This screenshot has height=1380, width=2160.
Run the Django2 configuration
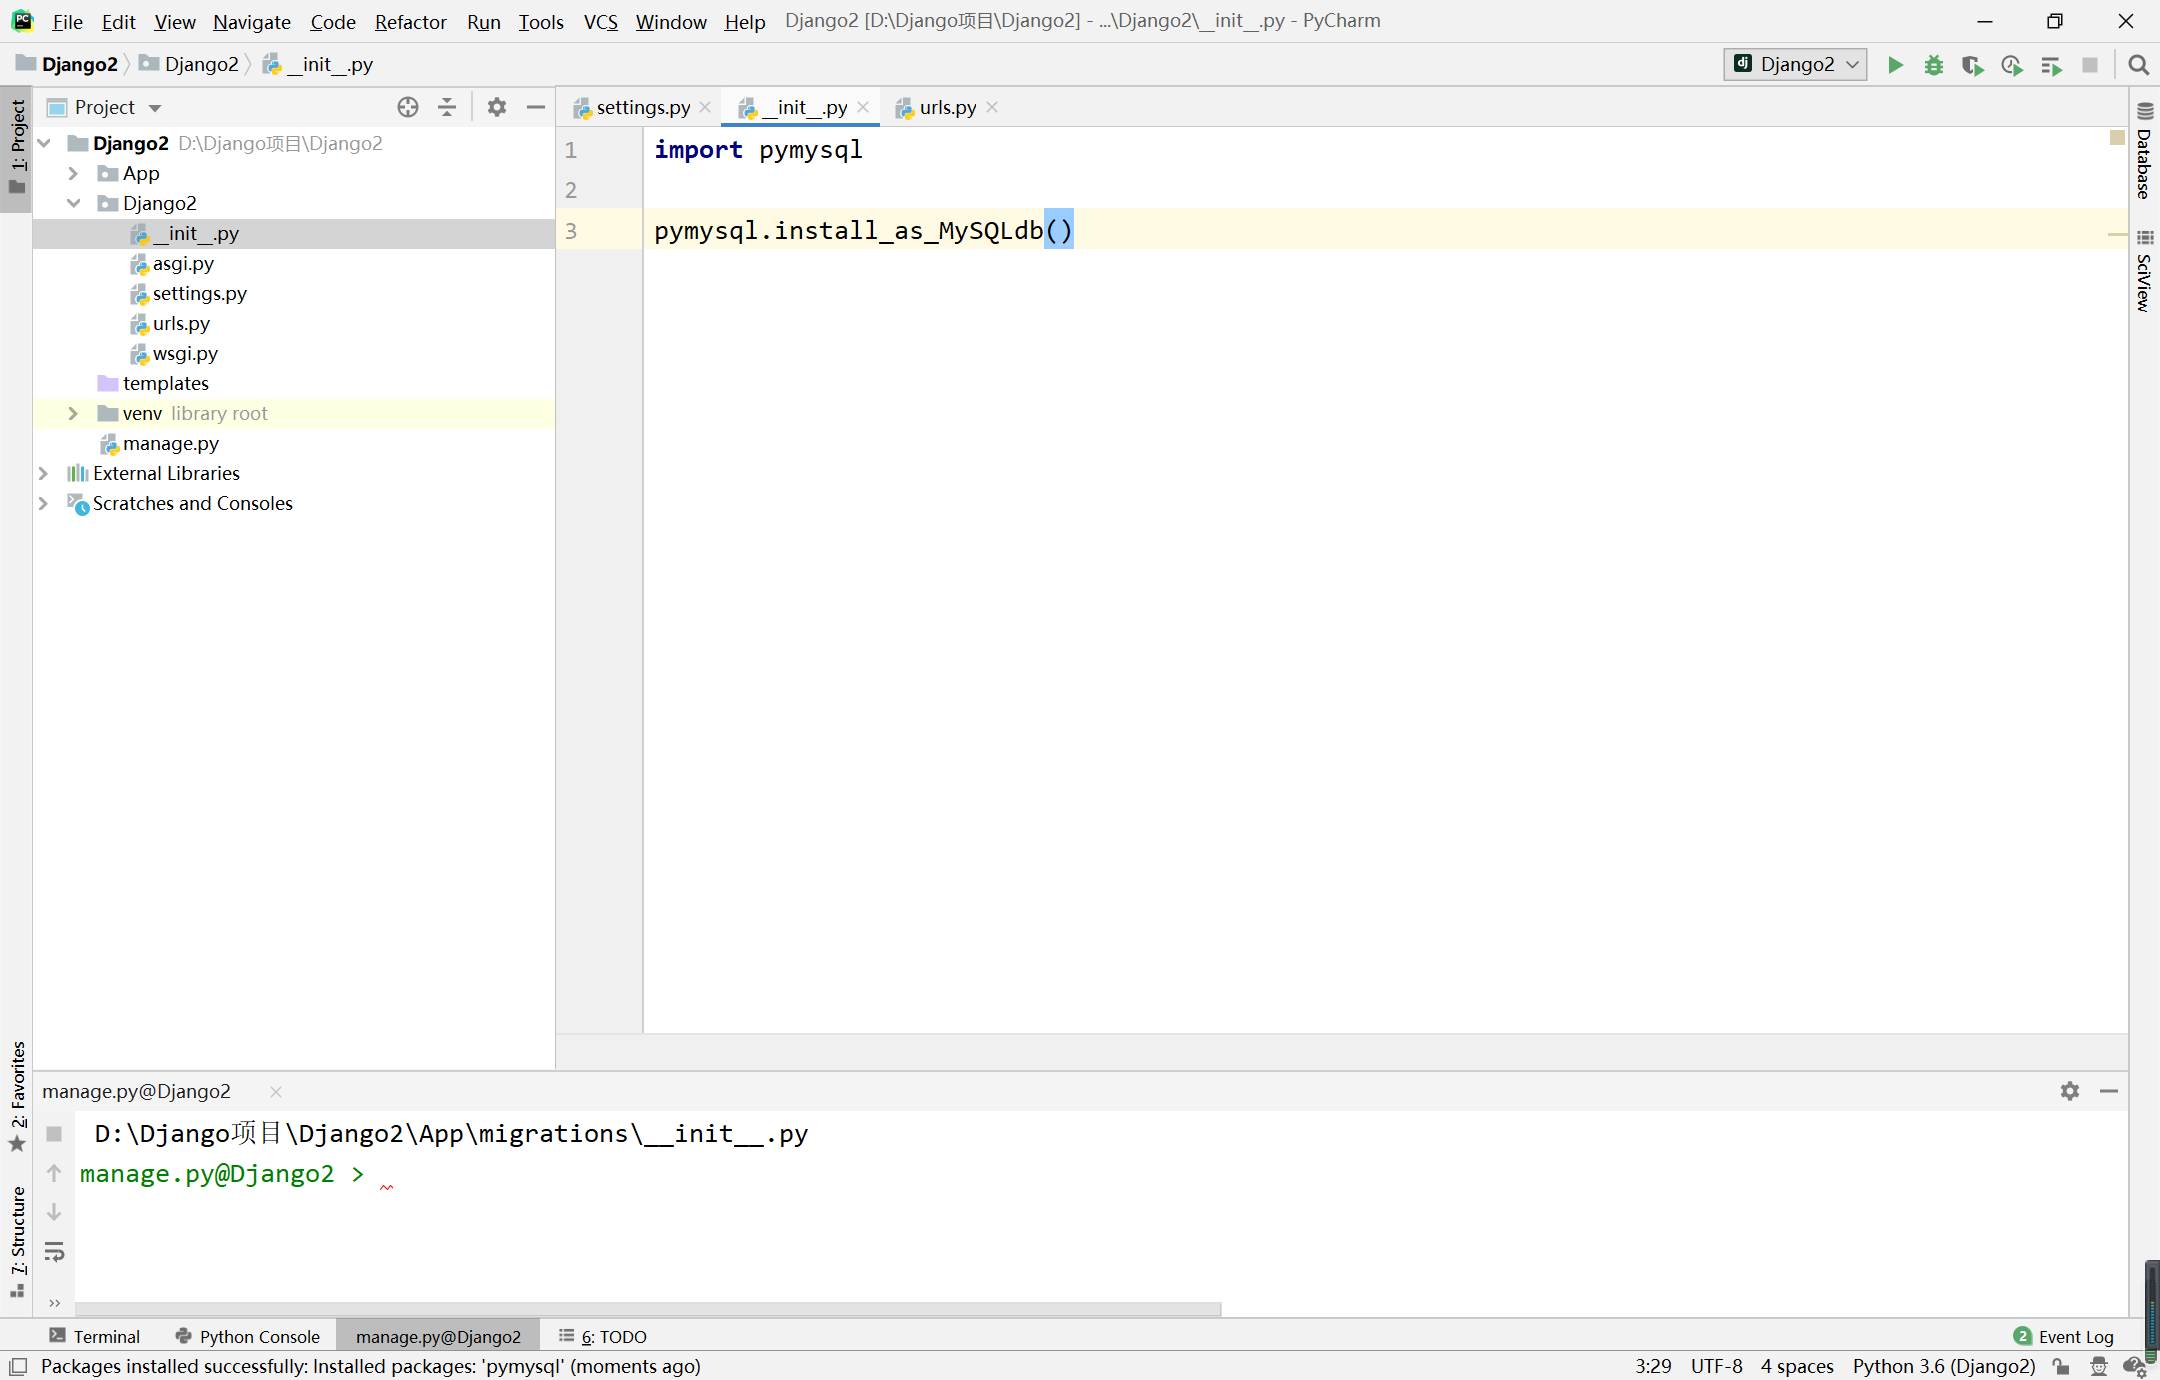point(1895,65)
